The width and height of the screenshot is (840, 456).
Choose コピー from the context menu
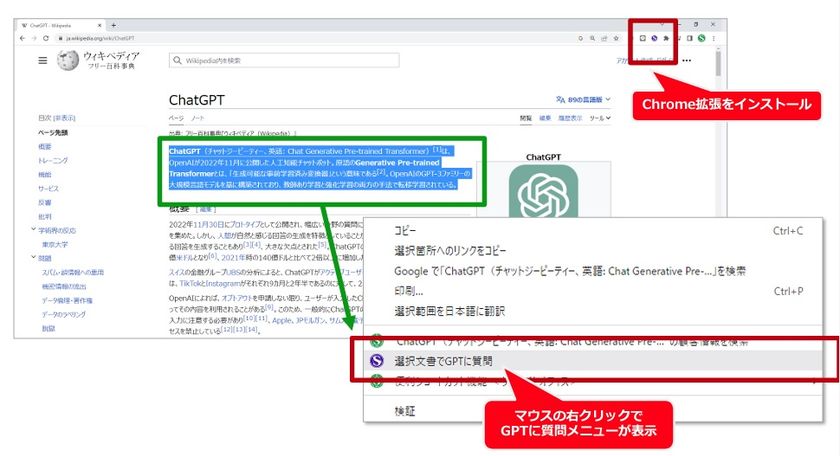click(593, 230)
